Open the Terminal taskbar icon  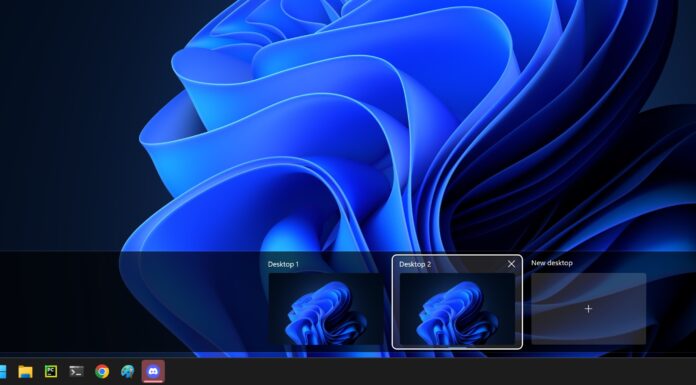pyautogui.click(x=76, y=371)
